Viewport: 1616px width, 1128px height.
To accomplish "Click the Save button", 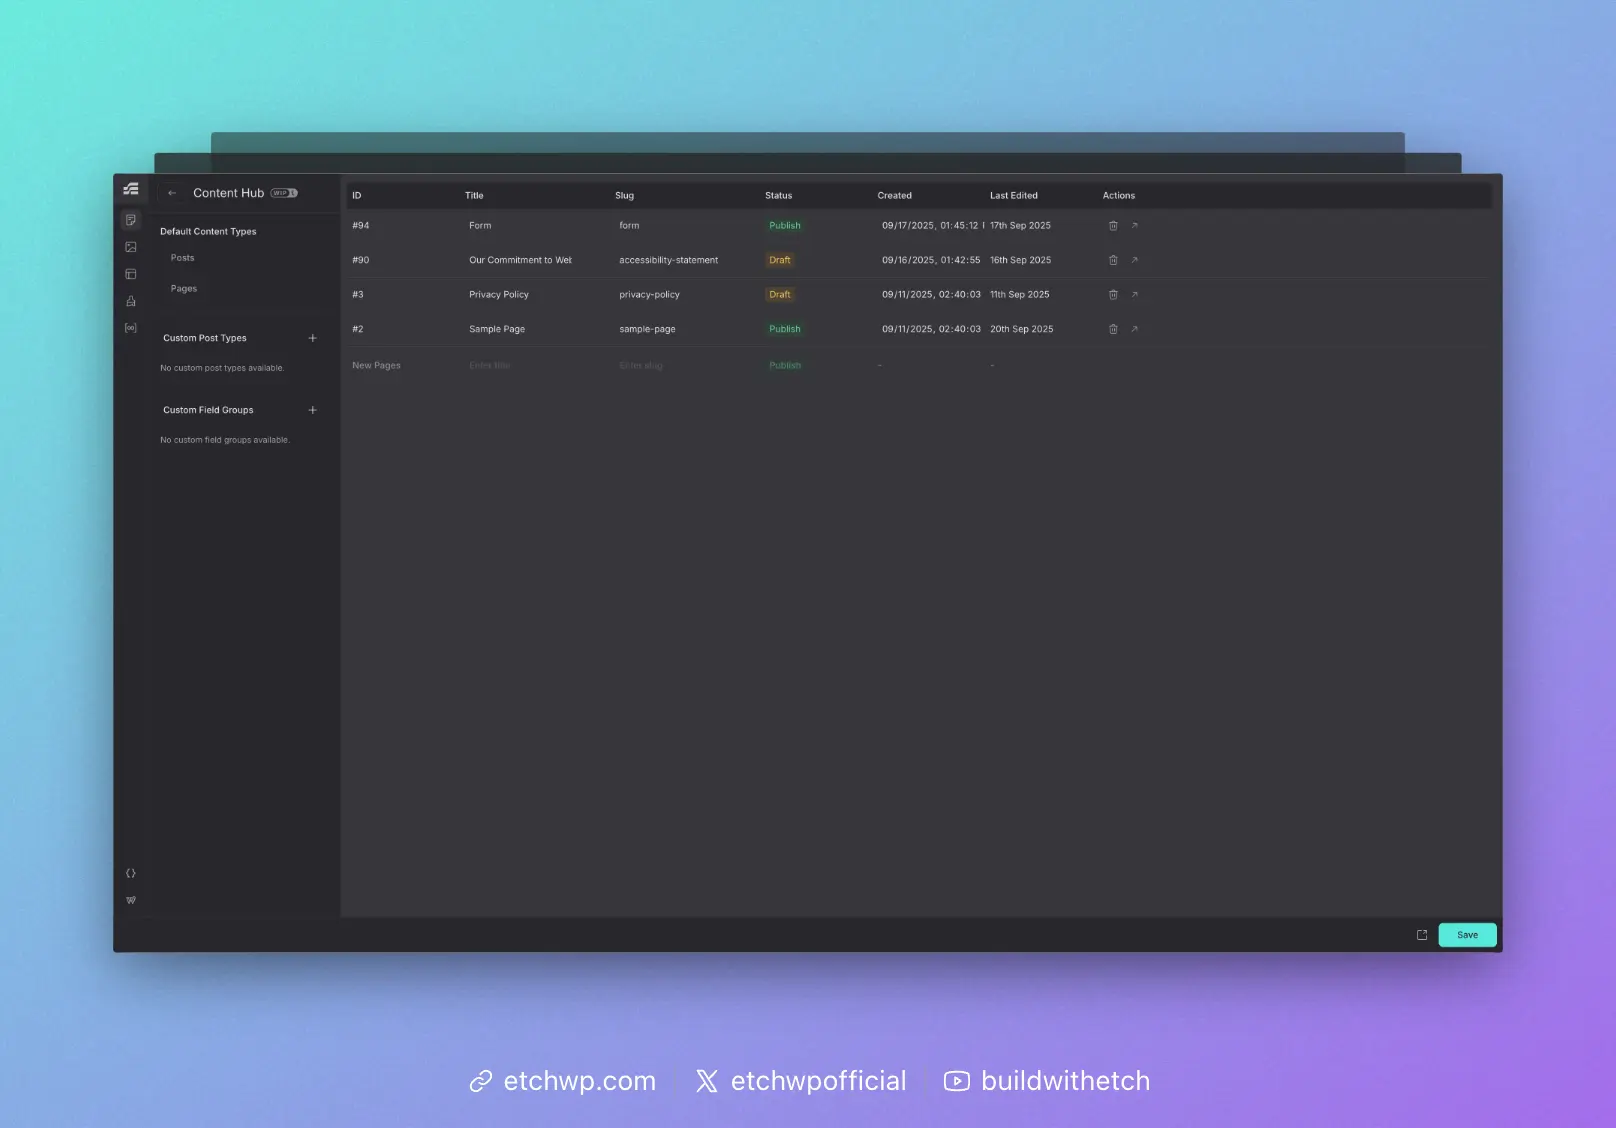I will 1467,935.
